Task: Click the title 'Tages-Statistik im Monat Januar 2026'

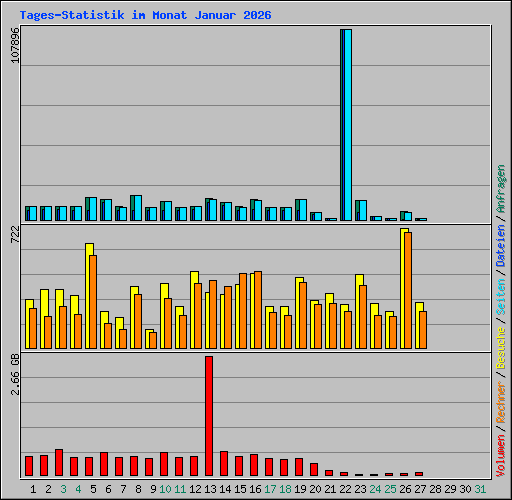Action: click(145, 15)
